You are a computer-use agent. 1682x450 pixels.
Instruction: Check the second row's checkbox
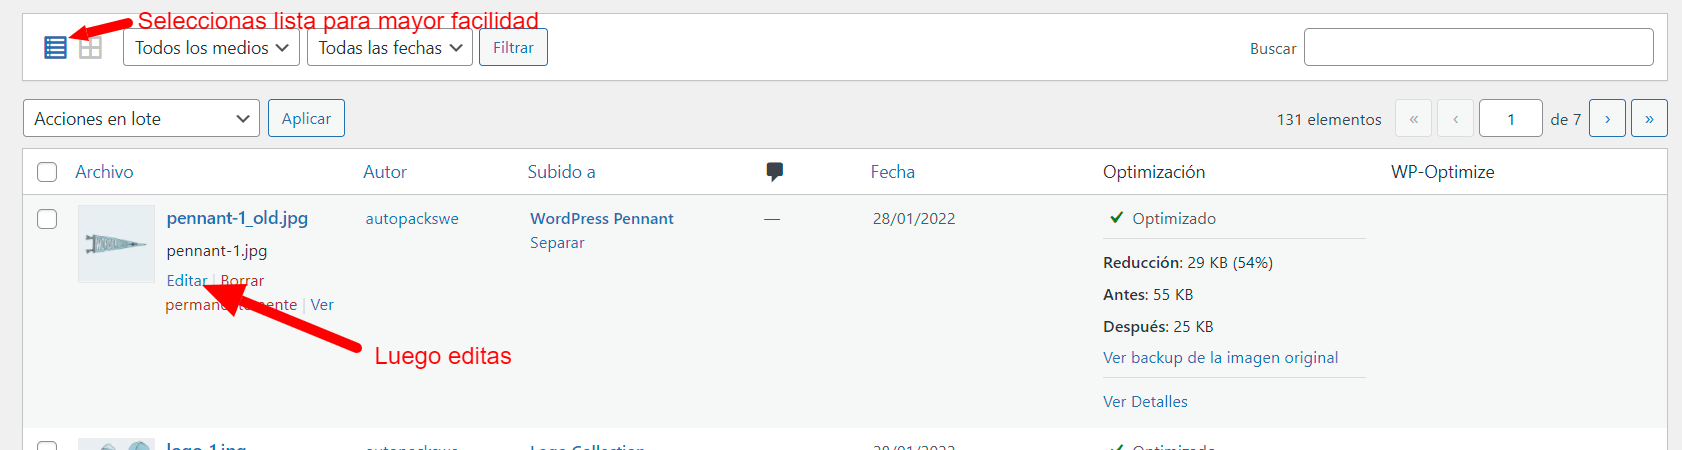click(x=47, y=445)
